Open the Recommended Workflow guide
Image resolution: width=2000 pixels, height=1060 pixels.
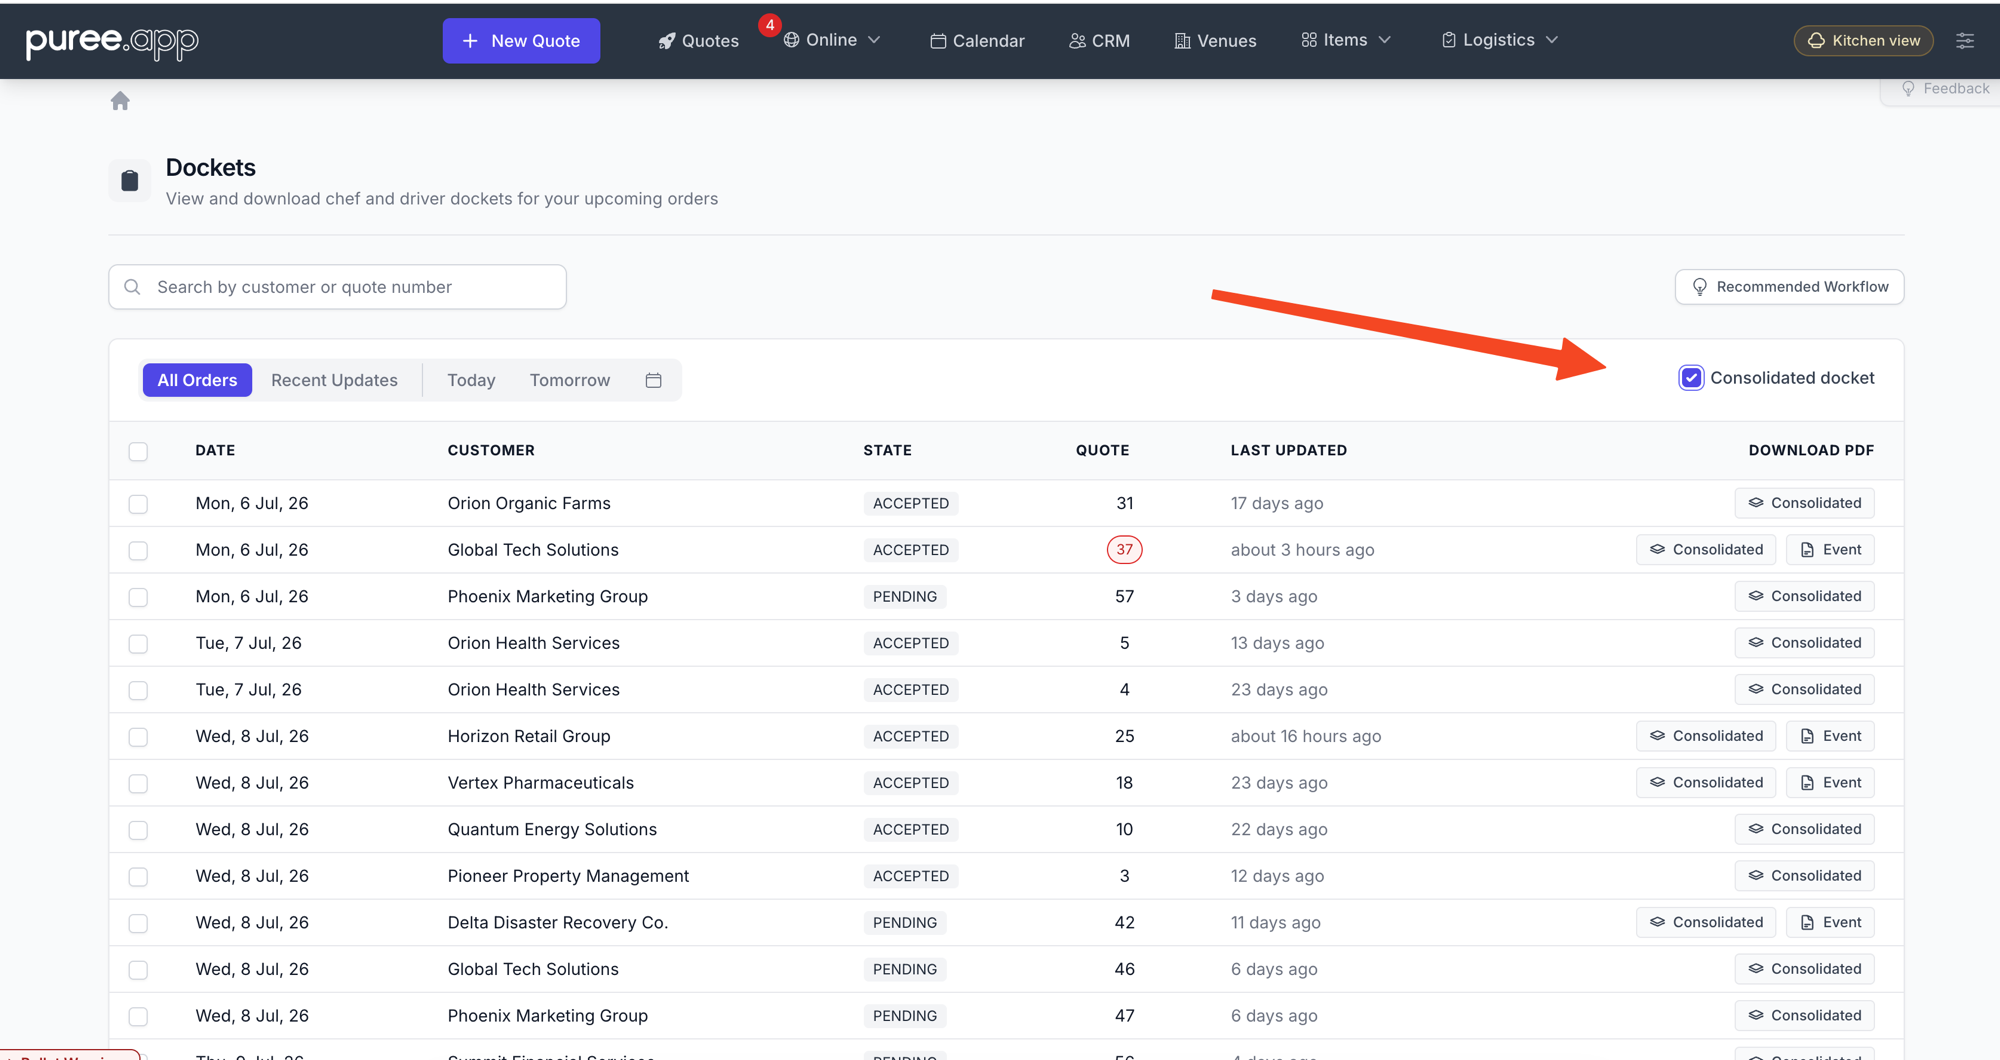coord(1789,287)
